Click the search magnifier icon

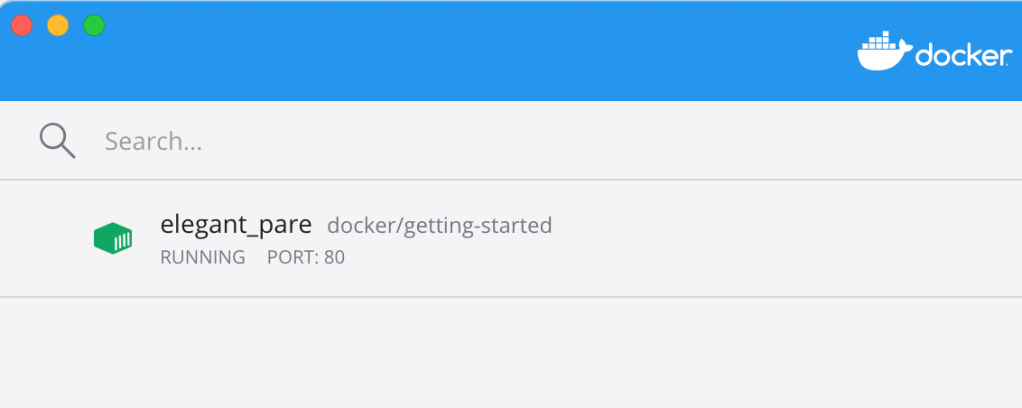[x=57, y=141]
